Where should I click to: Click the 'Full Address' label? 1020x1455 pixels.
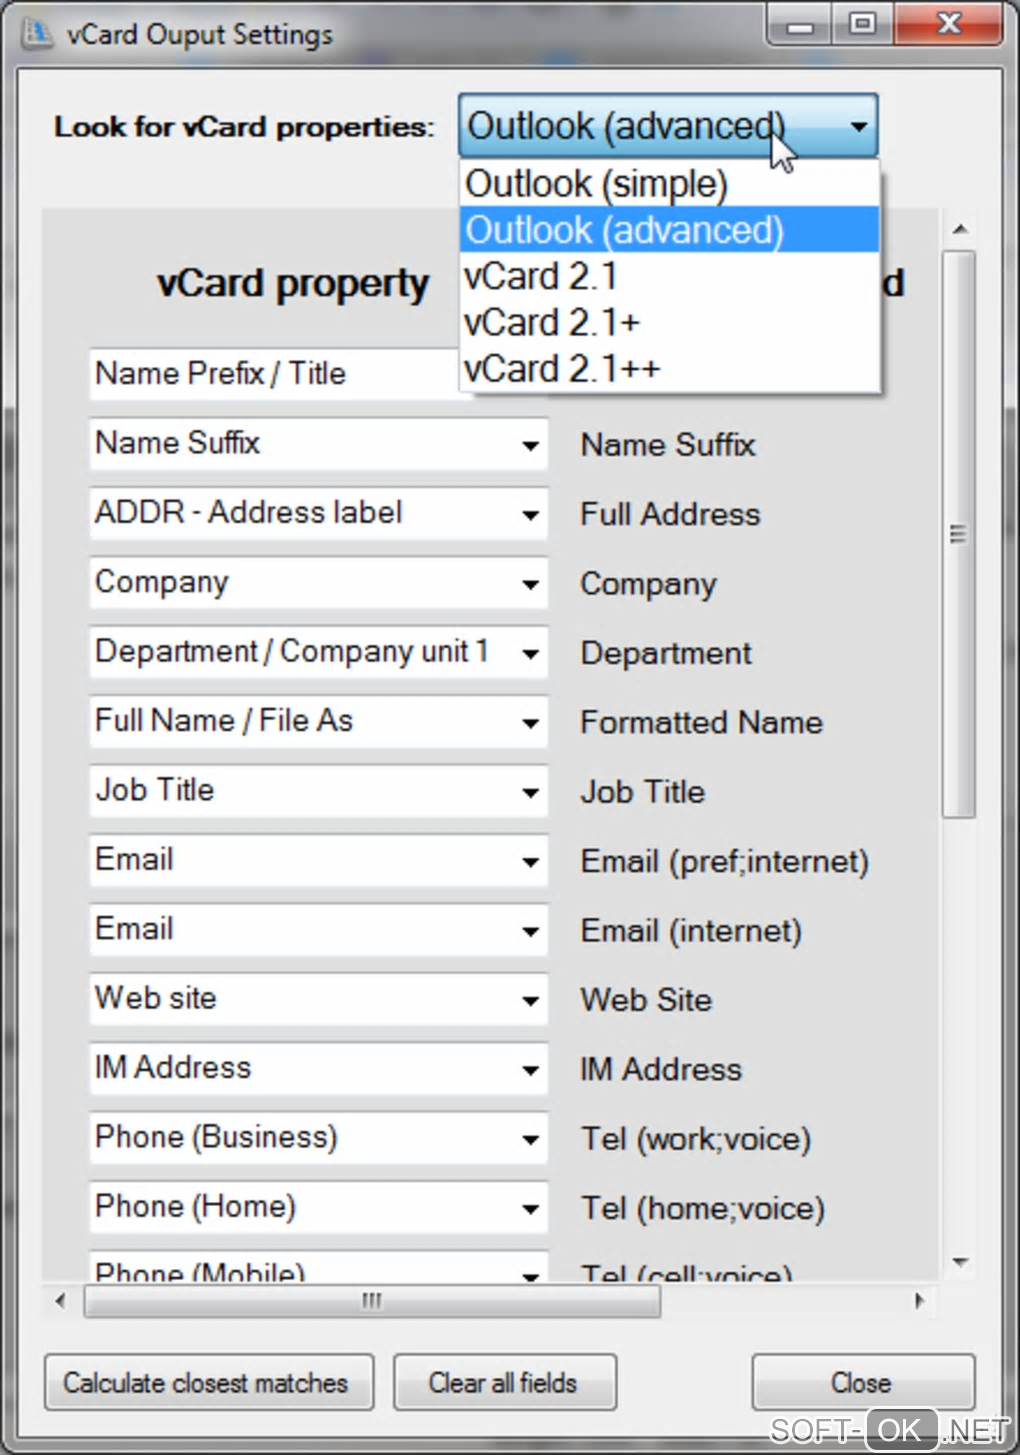coord(671,514)
